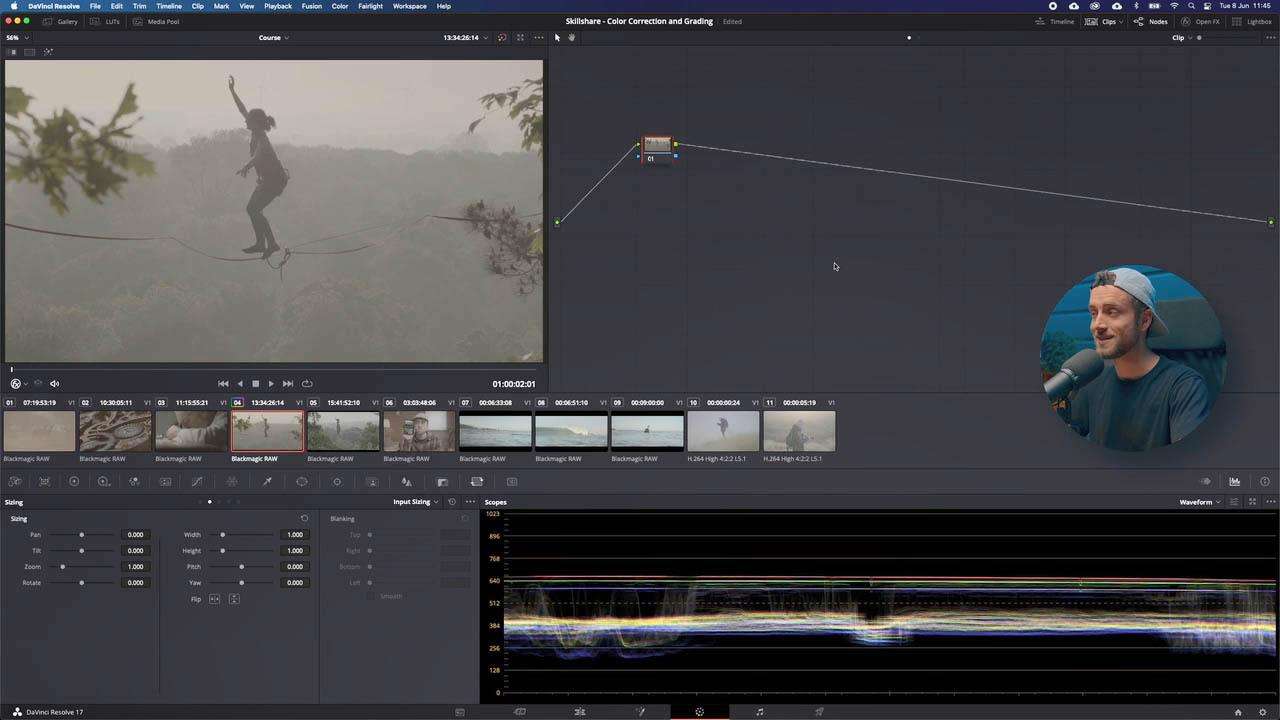Flip image vertically
This screenshot has height=720, width=1280.
pyautogui.click(x=234, y=599)
